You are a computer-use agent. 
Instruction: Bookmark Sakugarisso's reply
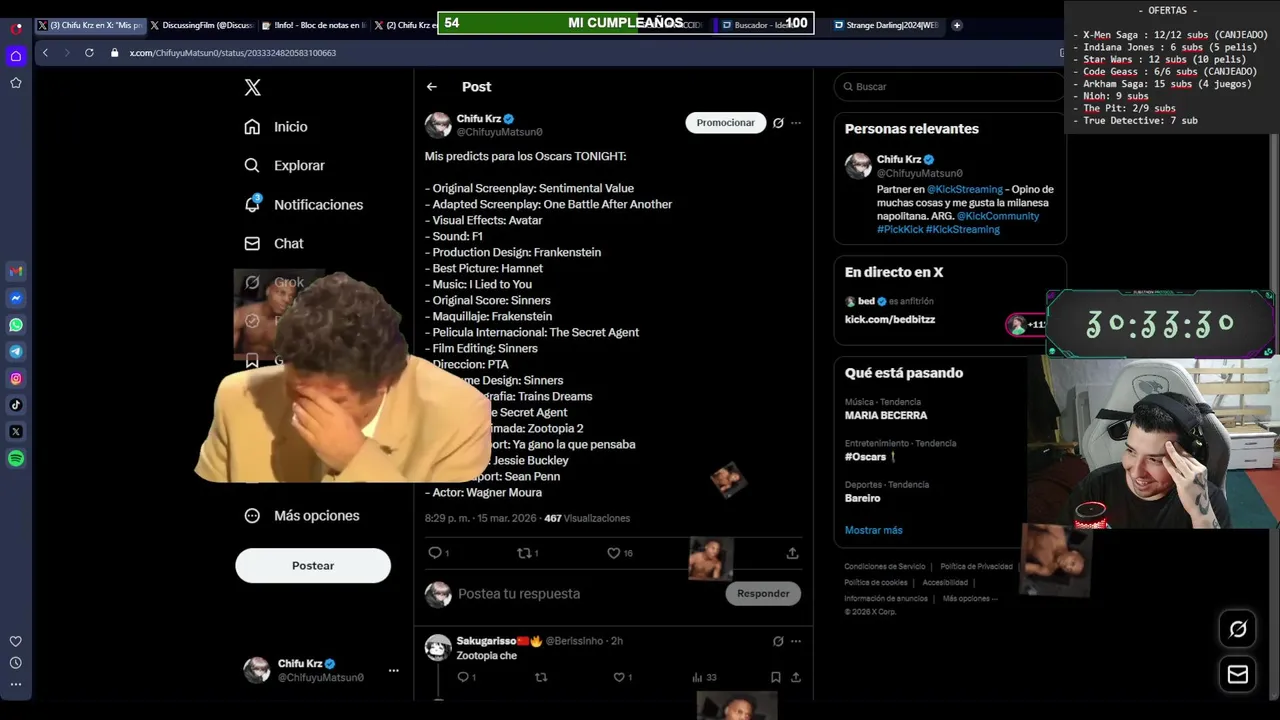click(775, 677)
